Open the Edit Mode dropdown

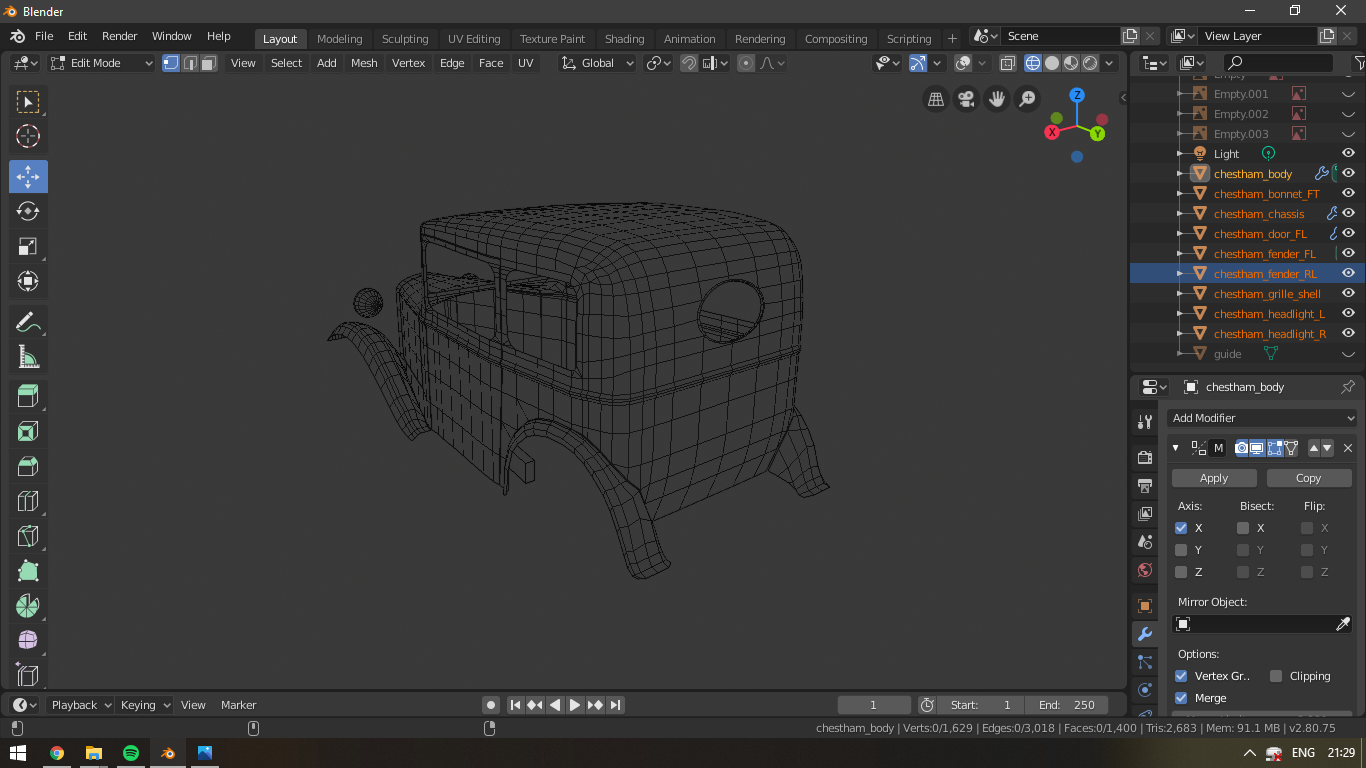pyautogui.click(x=102, y=63)
